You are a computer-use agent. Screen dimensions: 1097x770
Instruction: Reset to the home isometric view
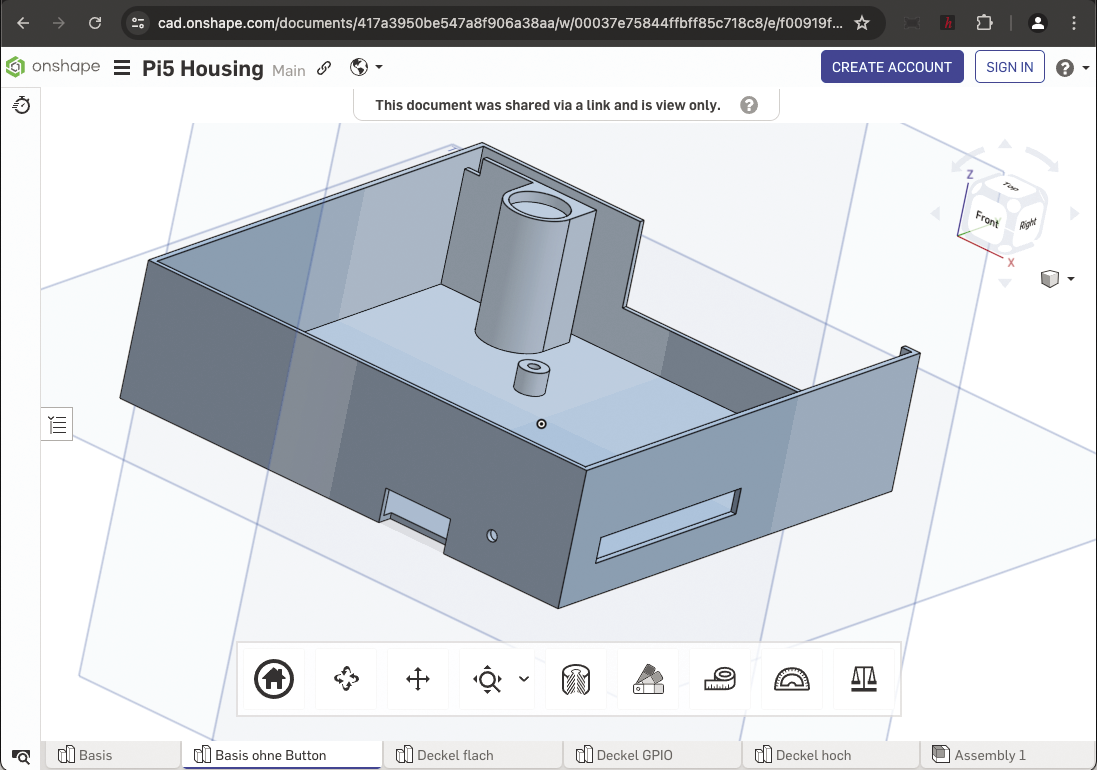[x=272, y=679]
